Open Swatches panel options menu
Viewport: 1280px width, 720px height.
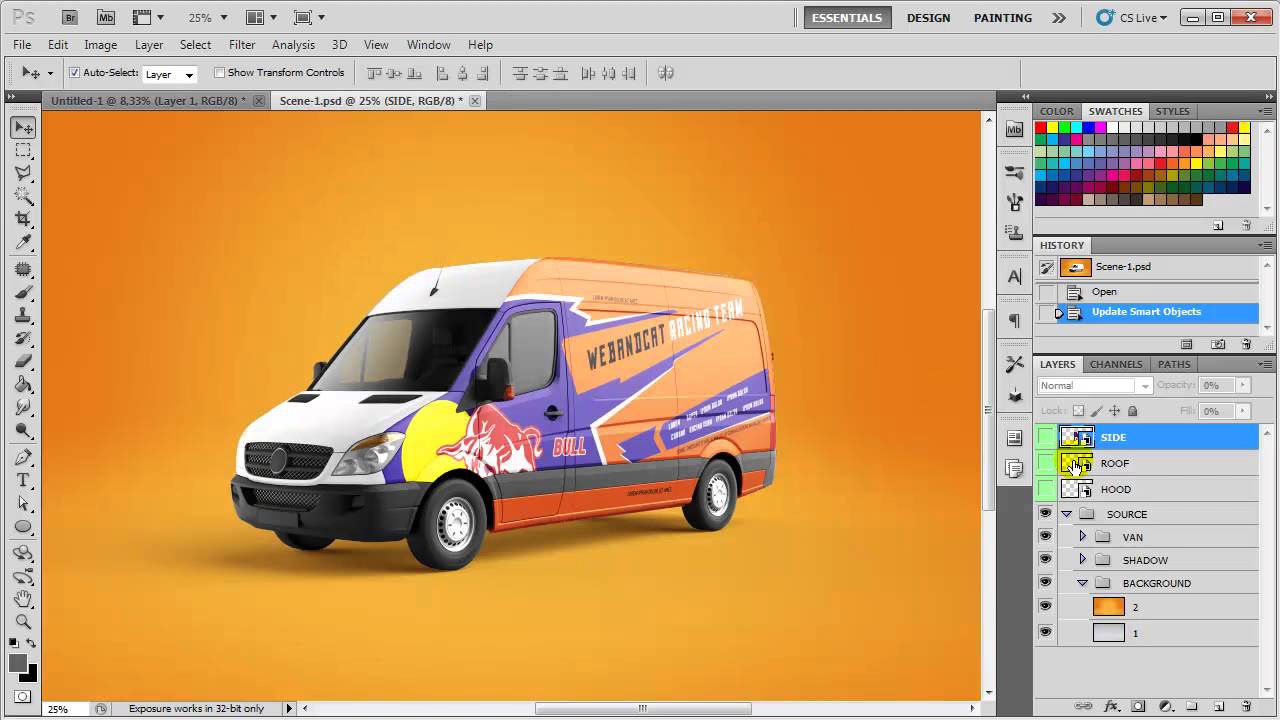1266,112
